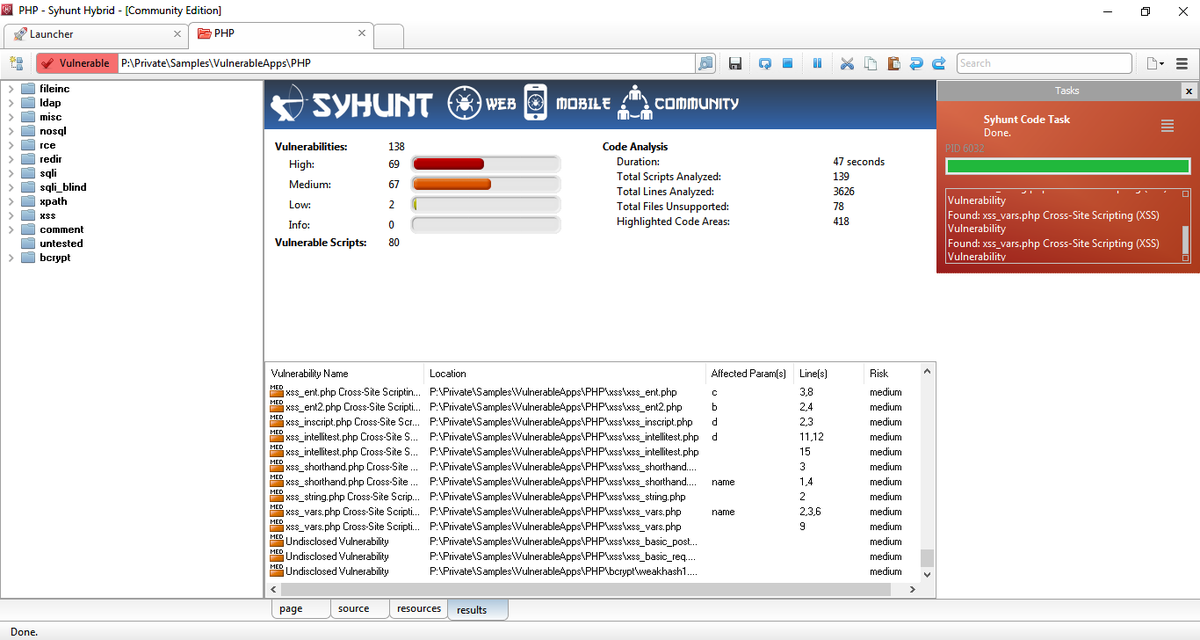This screenshot has width=1200, height=640.
Task: Sort by Line(s) column header
Action: [830, 373]
